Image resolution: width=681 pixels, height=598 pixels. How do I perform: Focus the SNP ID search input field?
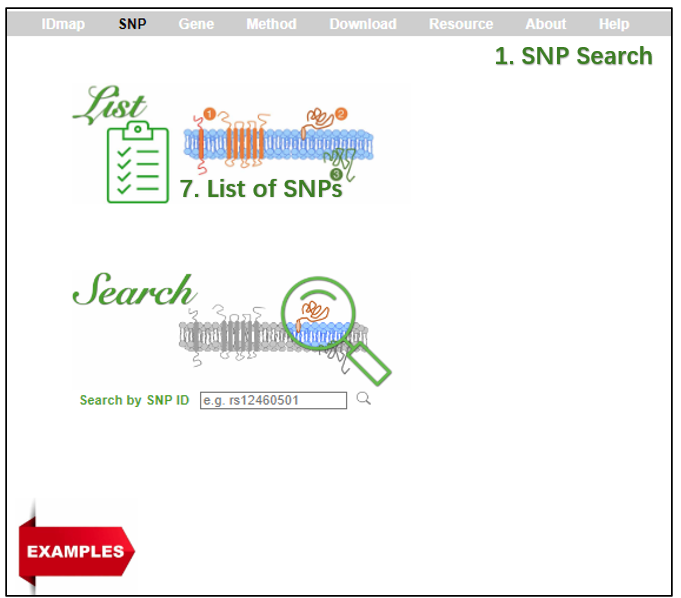point(273,400)
